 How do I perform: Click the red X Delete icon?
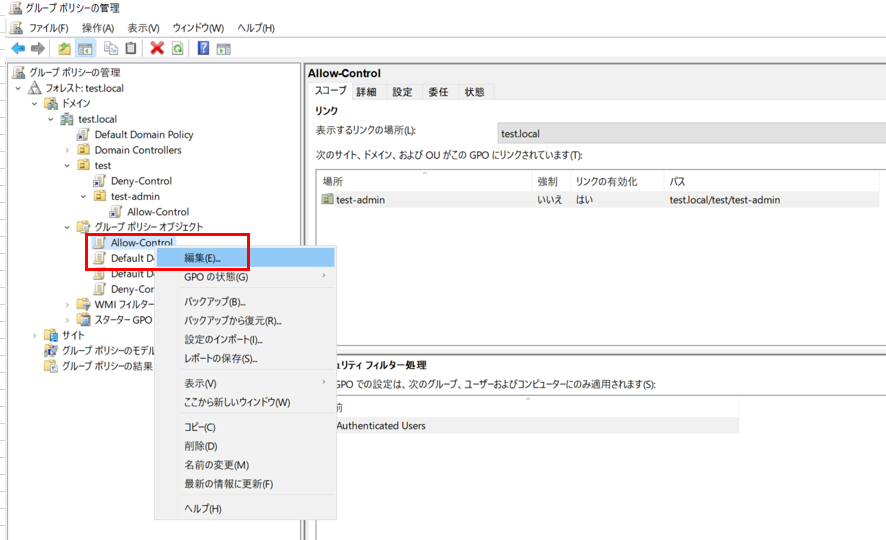pos(157,49)
